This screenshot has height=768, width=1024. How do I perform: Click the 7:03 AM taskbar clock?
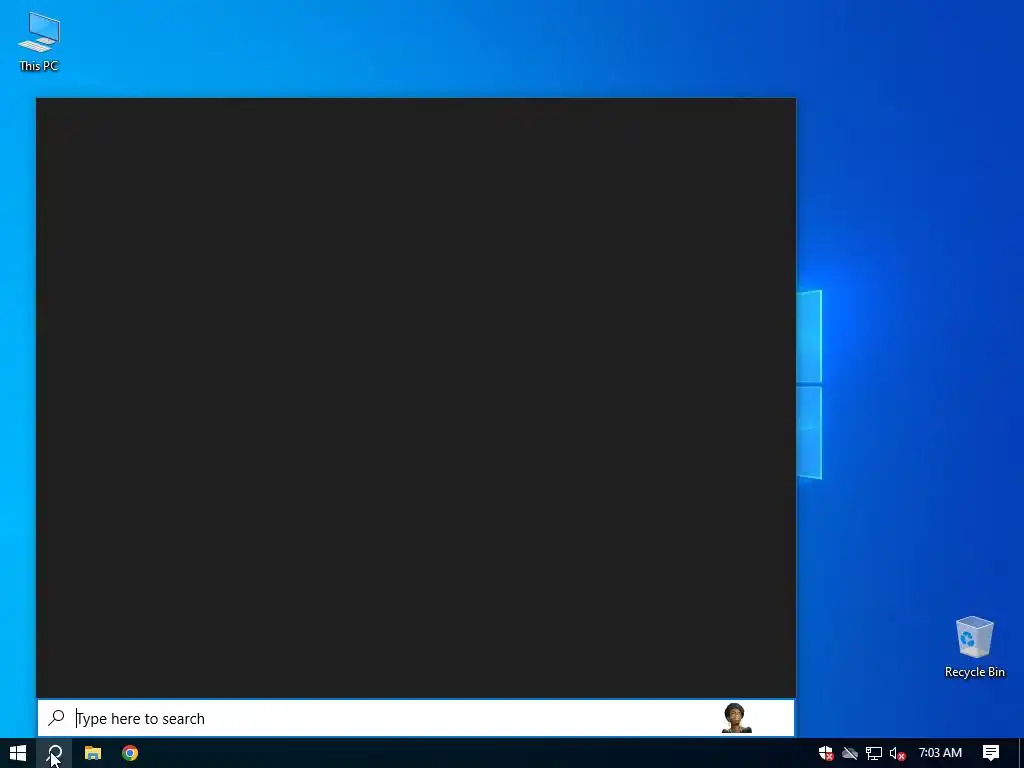pyautogui.click(x=940, y=753)
